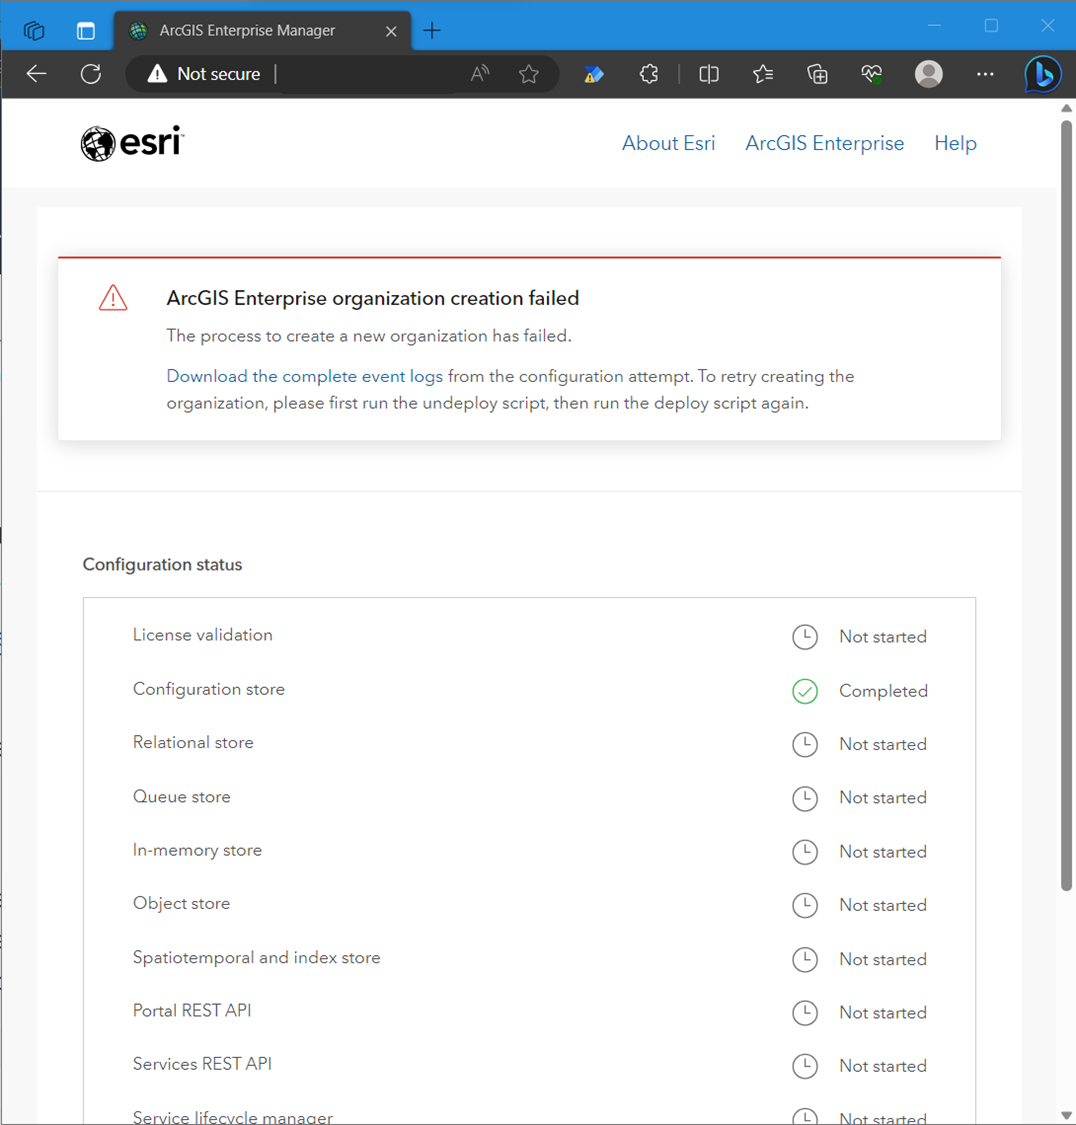Open the user profile avatar
The width and height of the screenshot is (1076, 1125).
[928, 74]
